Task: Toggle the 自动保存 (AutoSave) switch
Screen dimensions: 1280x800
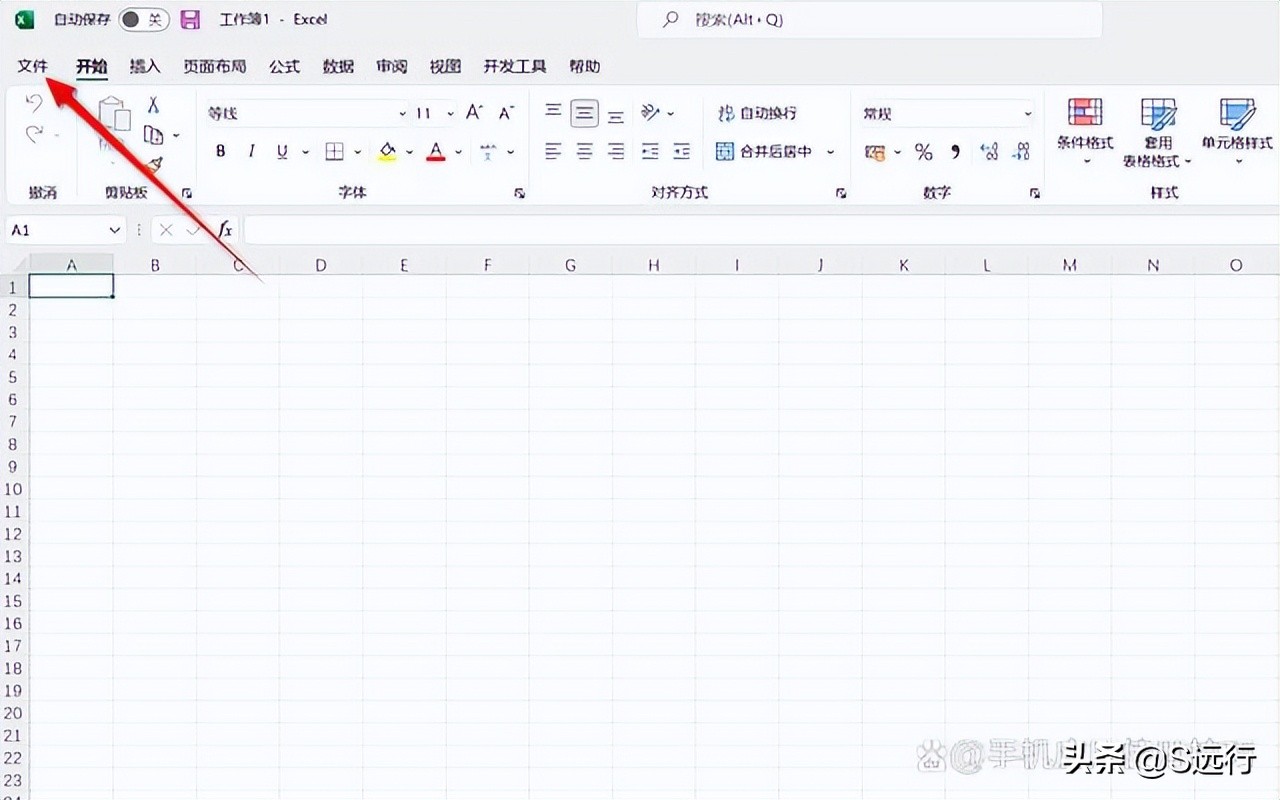Action: 143,19
